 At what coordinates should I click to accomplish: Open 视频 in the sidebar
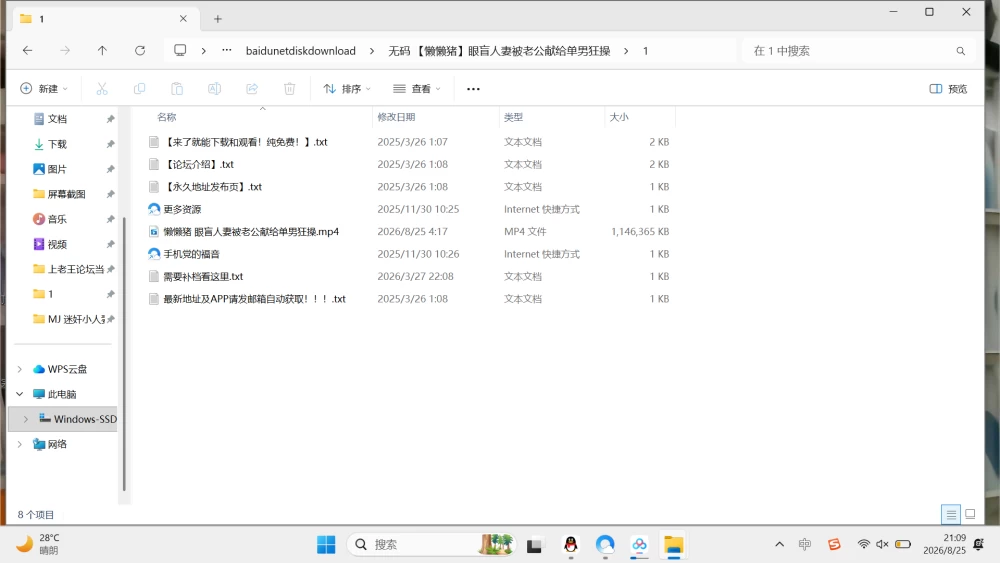[57, 244]
